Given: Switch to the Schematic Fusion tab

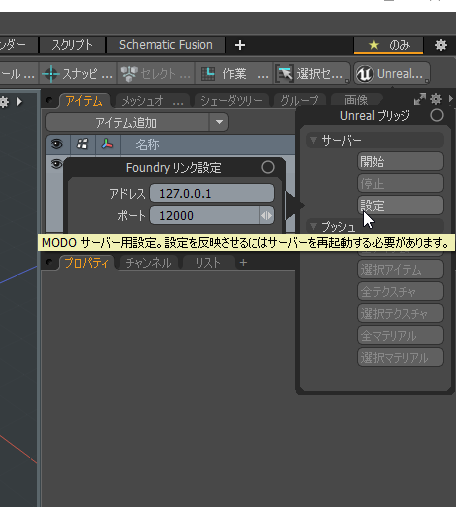Looking at the screenshot, I should point(166,45).
